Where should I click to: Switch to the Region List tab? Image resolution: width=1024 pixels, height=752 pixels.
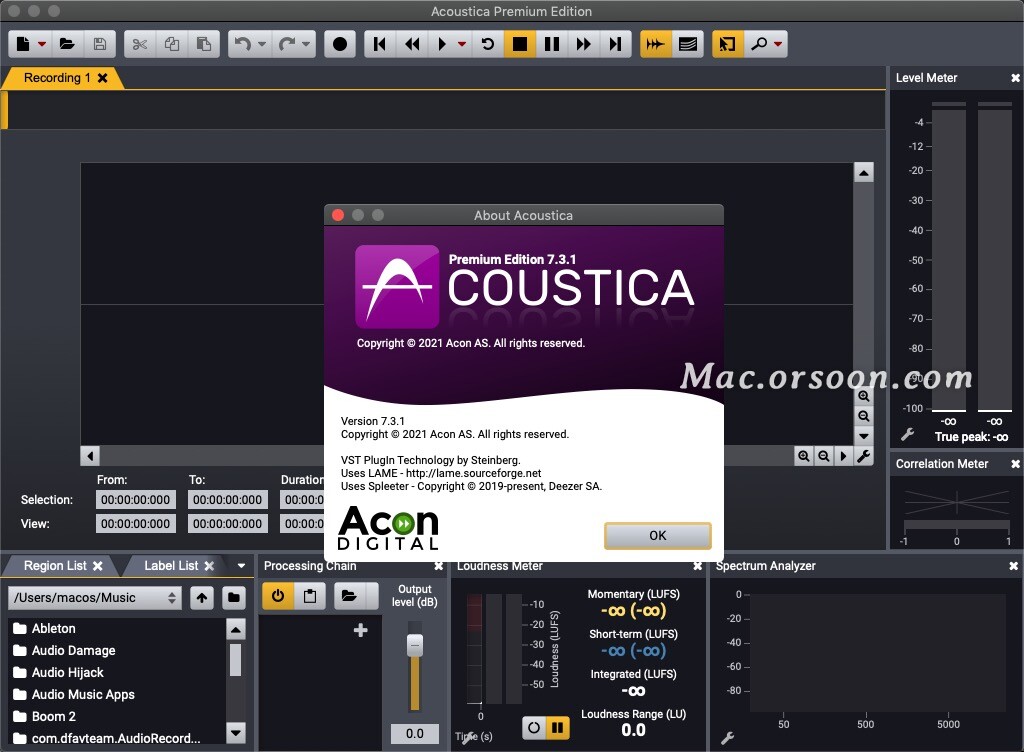[55, 565]
